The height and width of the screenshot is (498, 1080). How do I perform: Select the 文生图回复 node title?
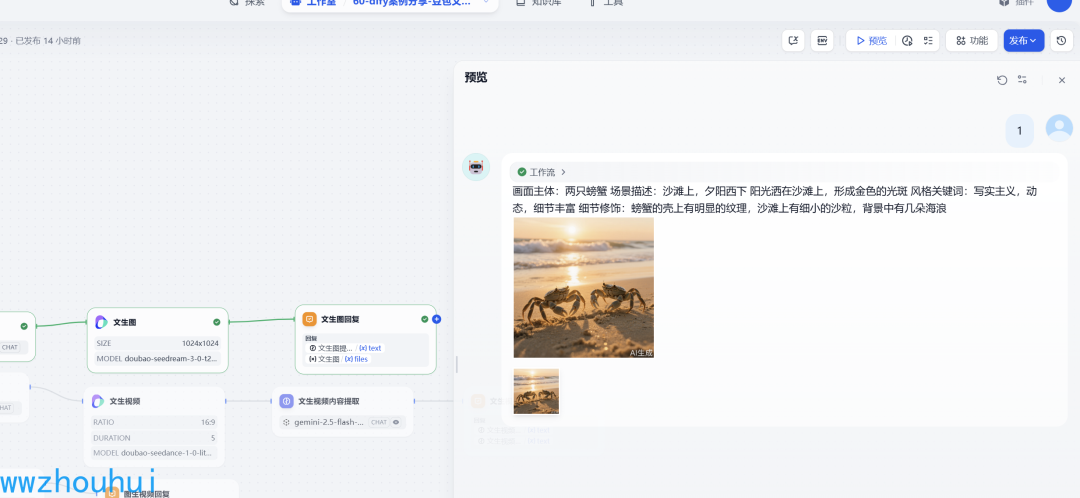tap(340, 319)
